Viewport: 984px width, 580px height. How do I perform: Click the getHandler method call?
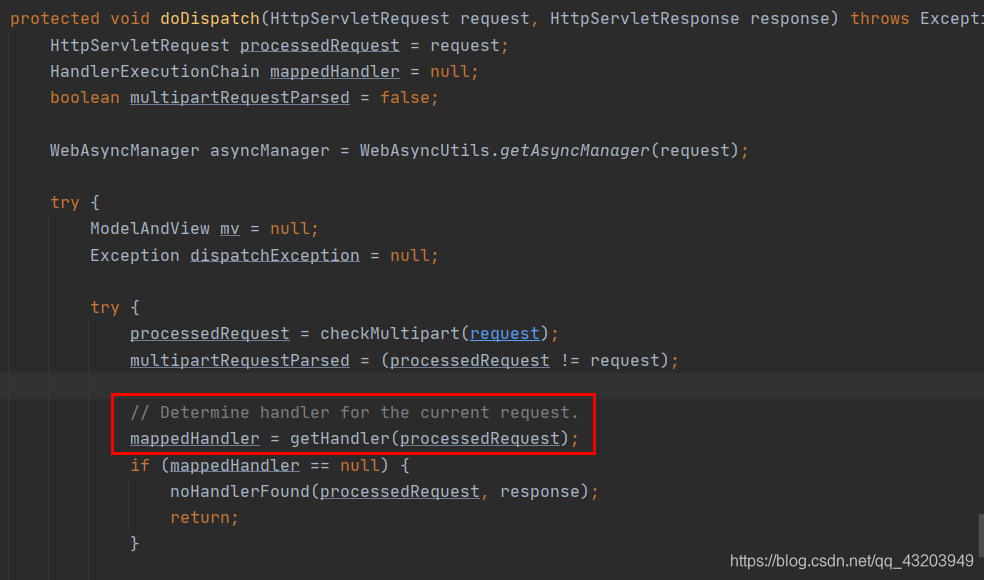(340, 438)
